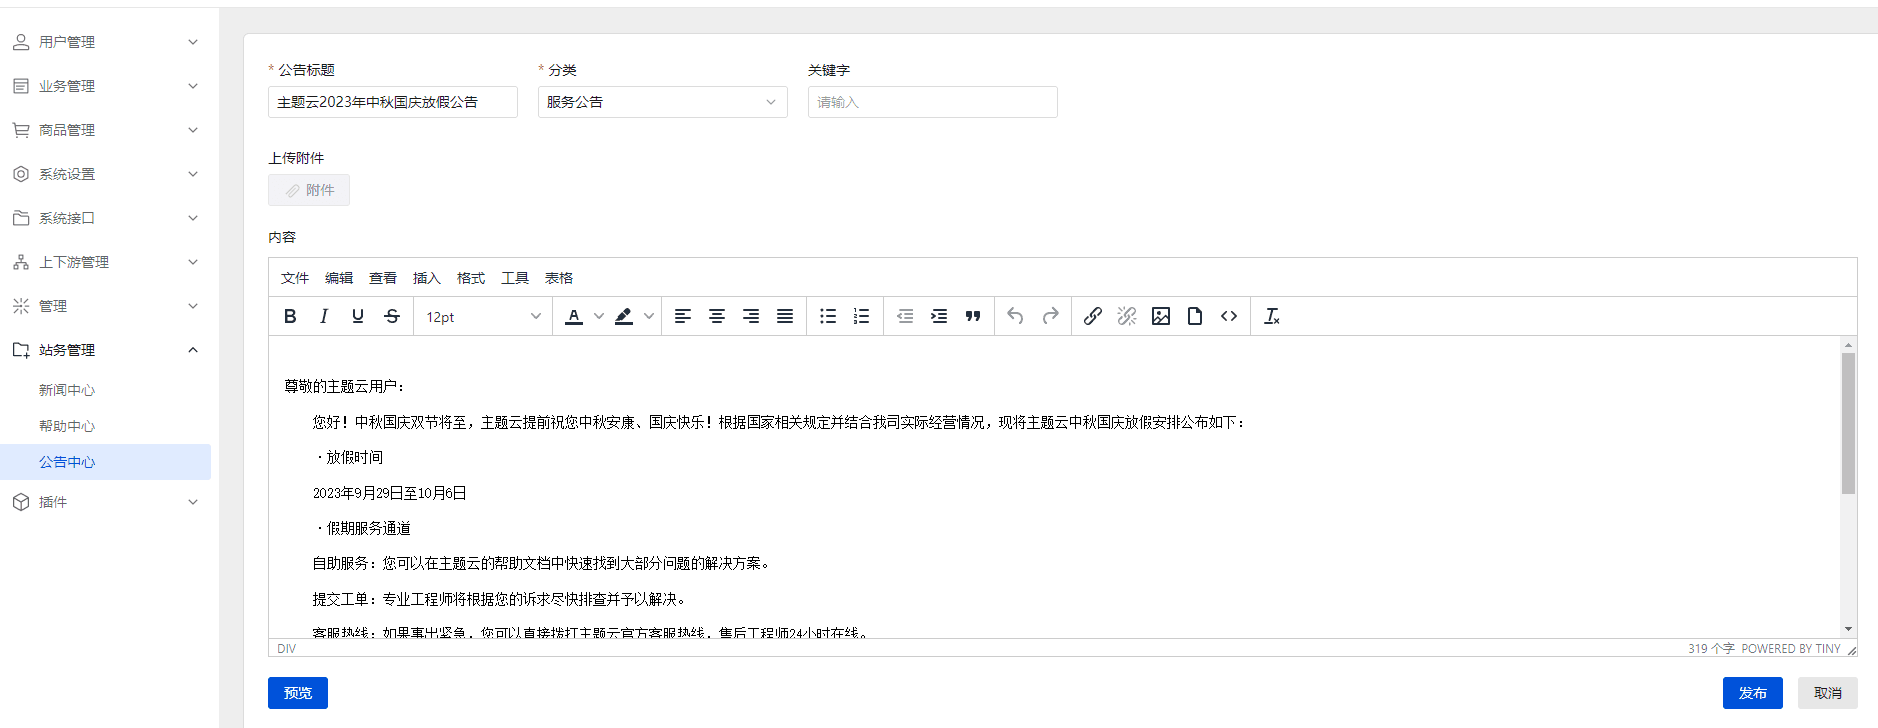Expand 管理 sidebar menu
The height and width of the screenshot is (728, 1878).
(x=105, y=306)
